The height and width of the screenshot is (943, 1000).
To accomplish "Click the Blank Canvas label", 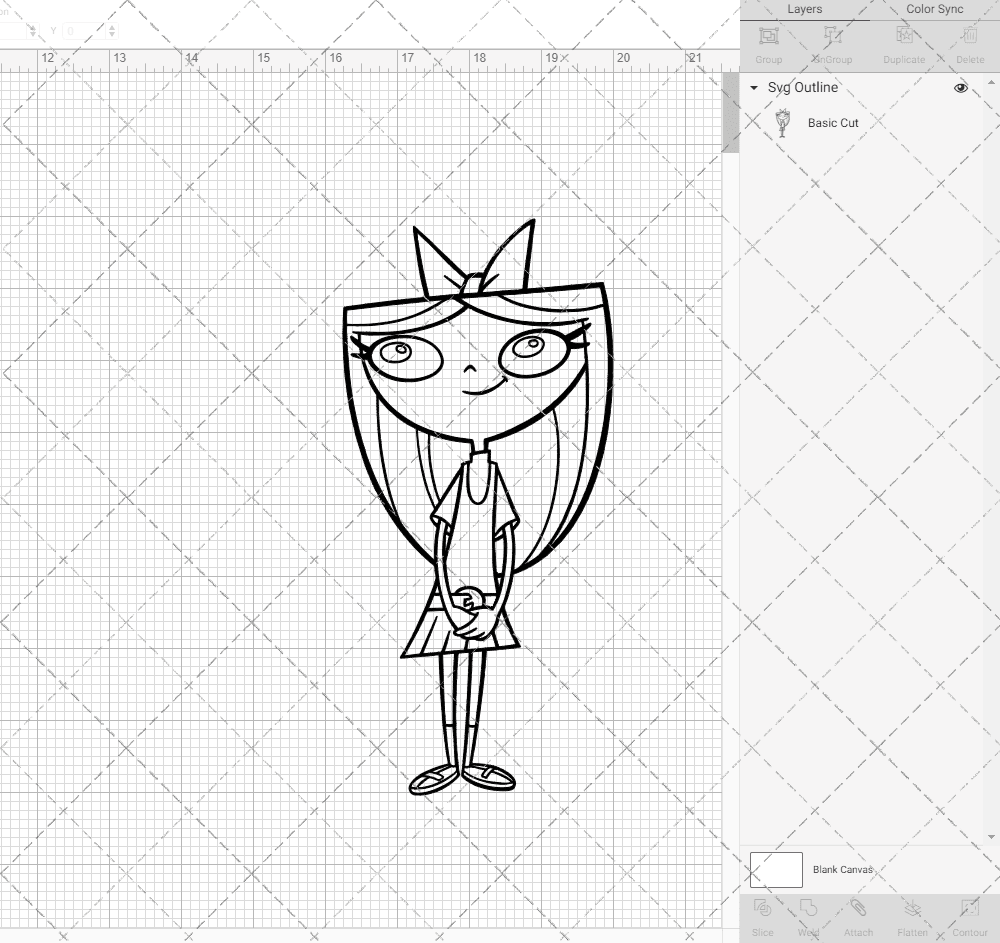I will tap(842, 870).
